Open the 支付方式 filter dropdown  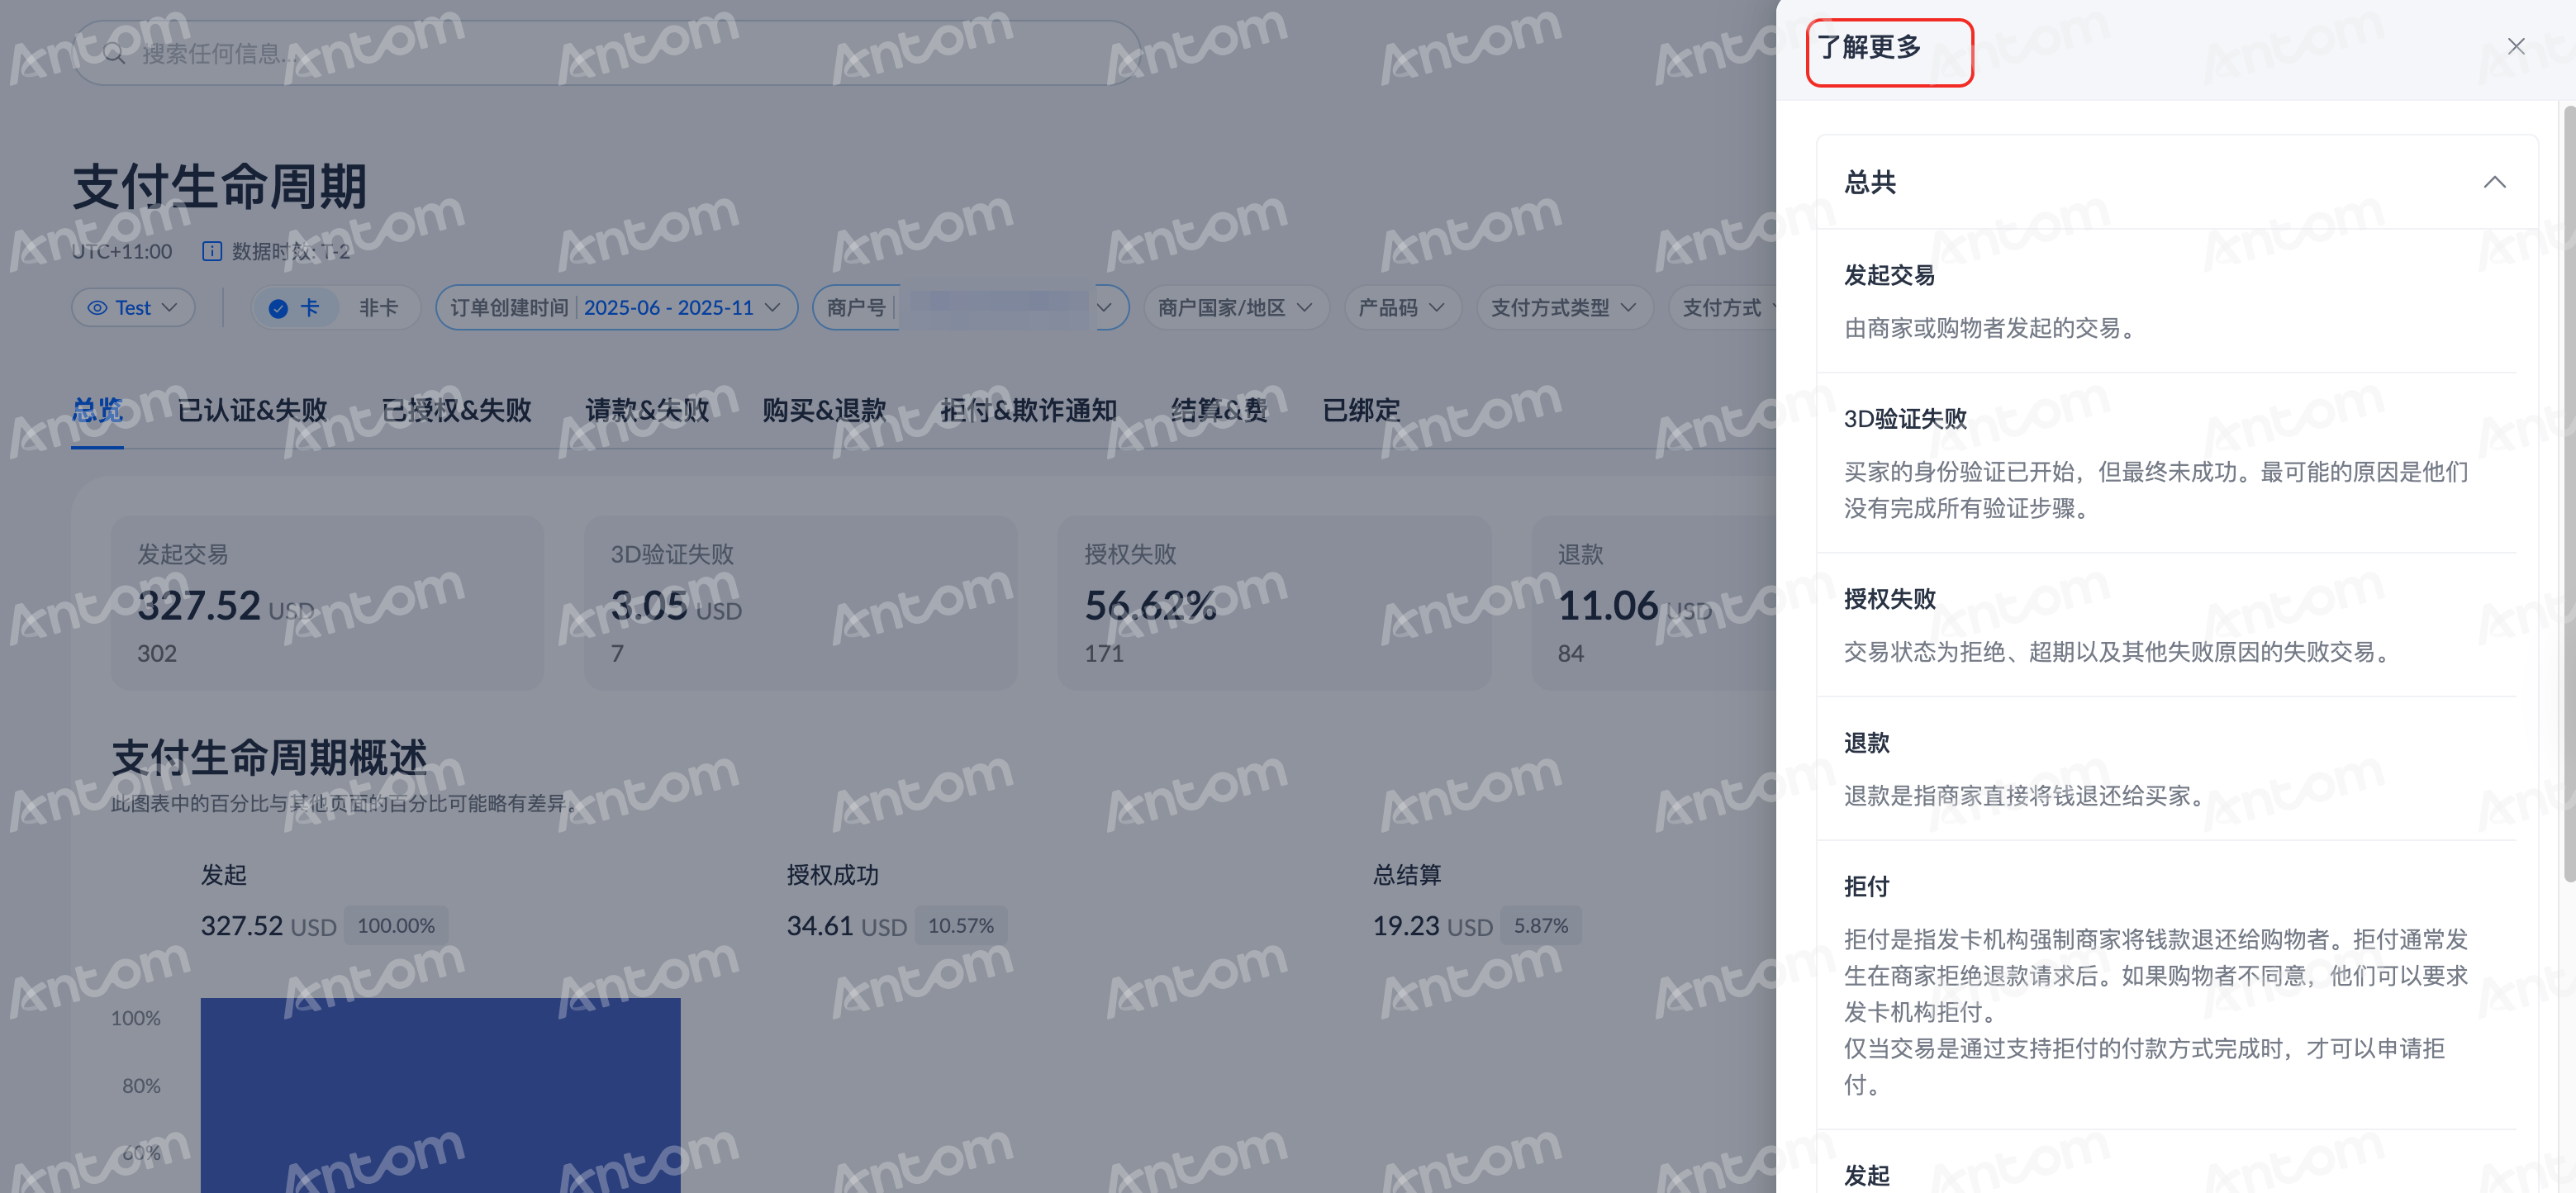1723,307
